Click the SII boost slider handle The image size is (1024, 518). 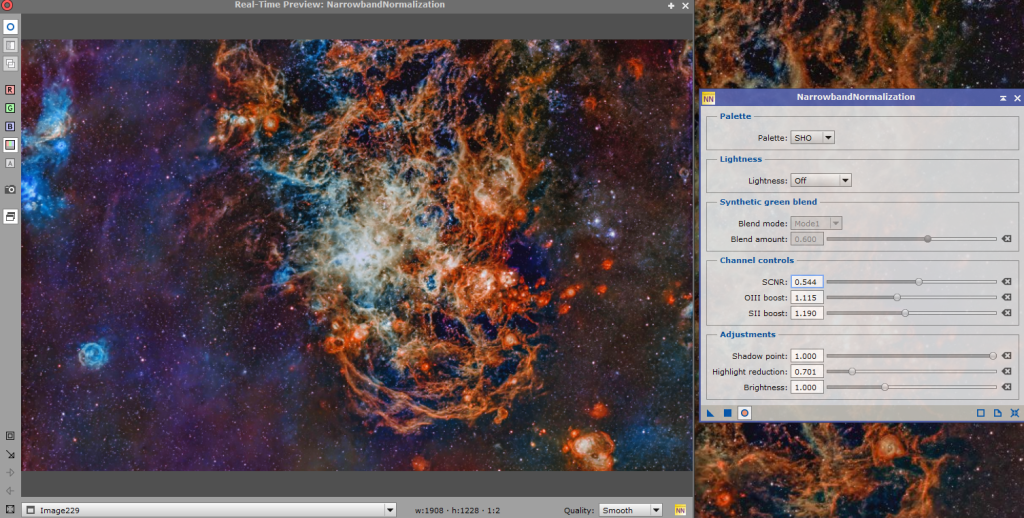[905, 314]
